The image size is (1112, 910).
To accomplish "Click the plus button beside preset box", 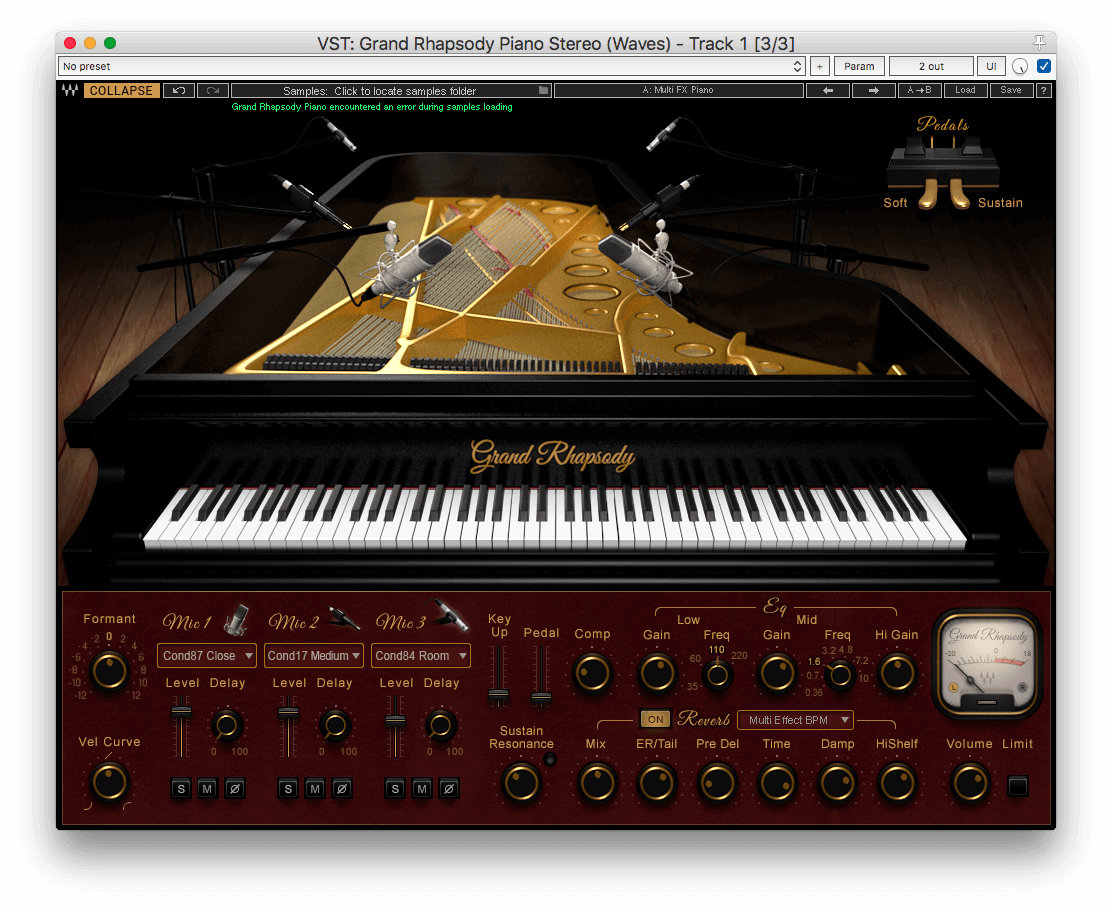I will pyautogui.click(x=820, y=66).
